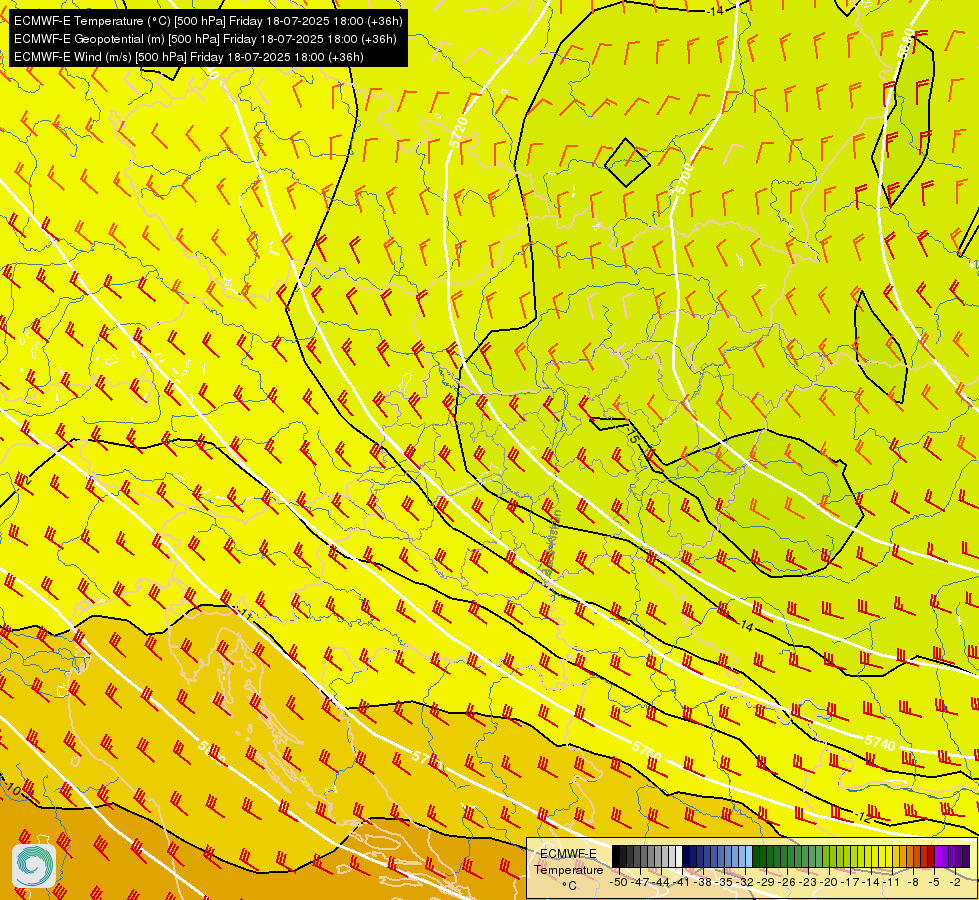
Task: Click the -38 value on the temperature scale
Action: pos(702,883)
